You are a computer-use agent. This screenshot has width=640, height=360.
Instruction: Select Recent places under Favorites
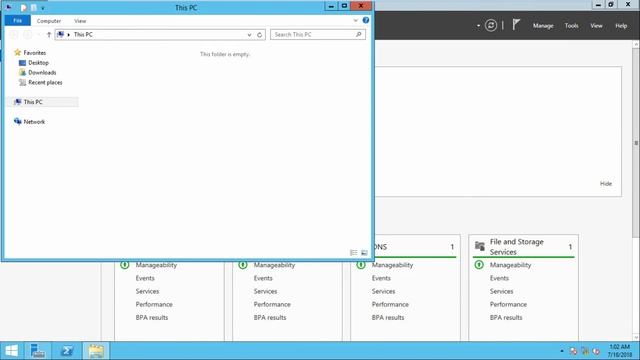click(x=45, y=82)
